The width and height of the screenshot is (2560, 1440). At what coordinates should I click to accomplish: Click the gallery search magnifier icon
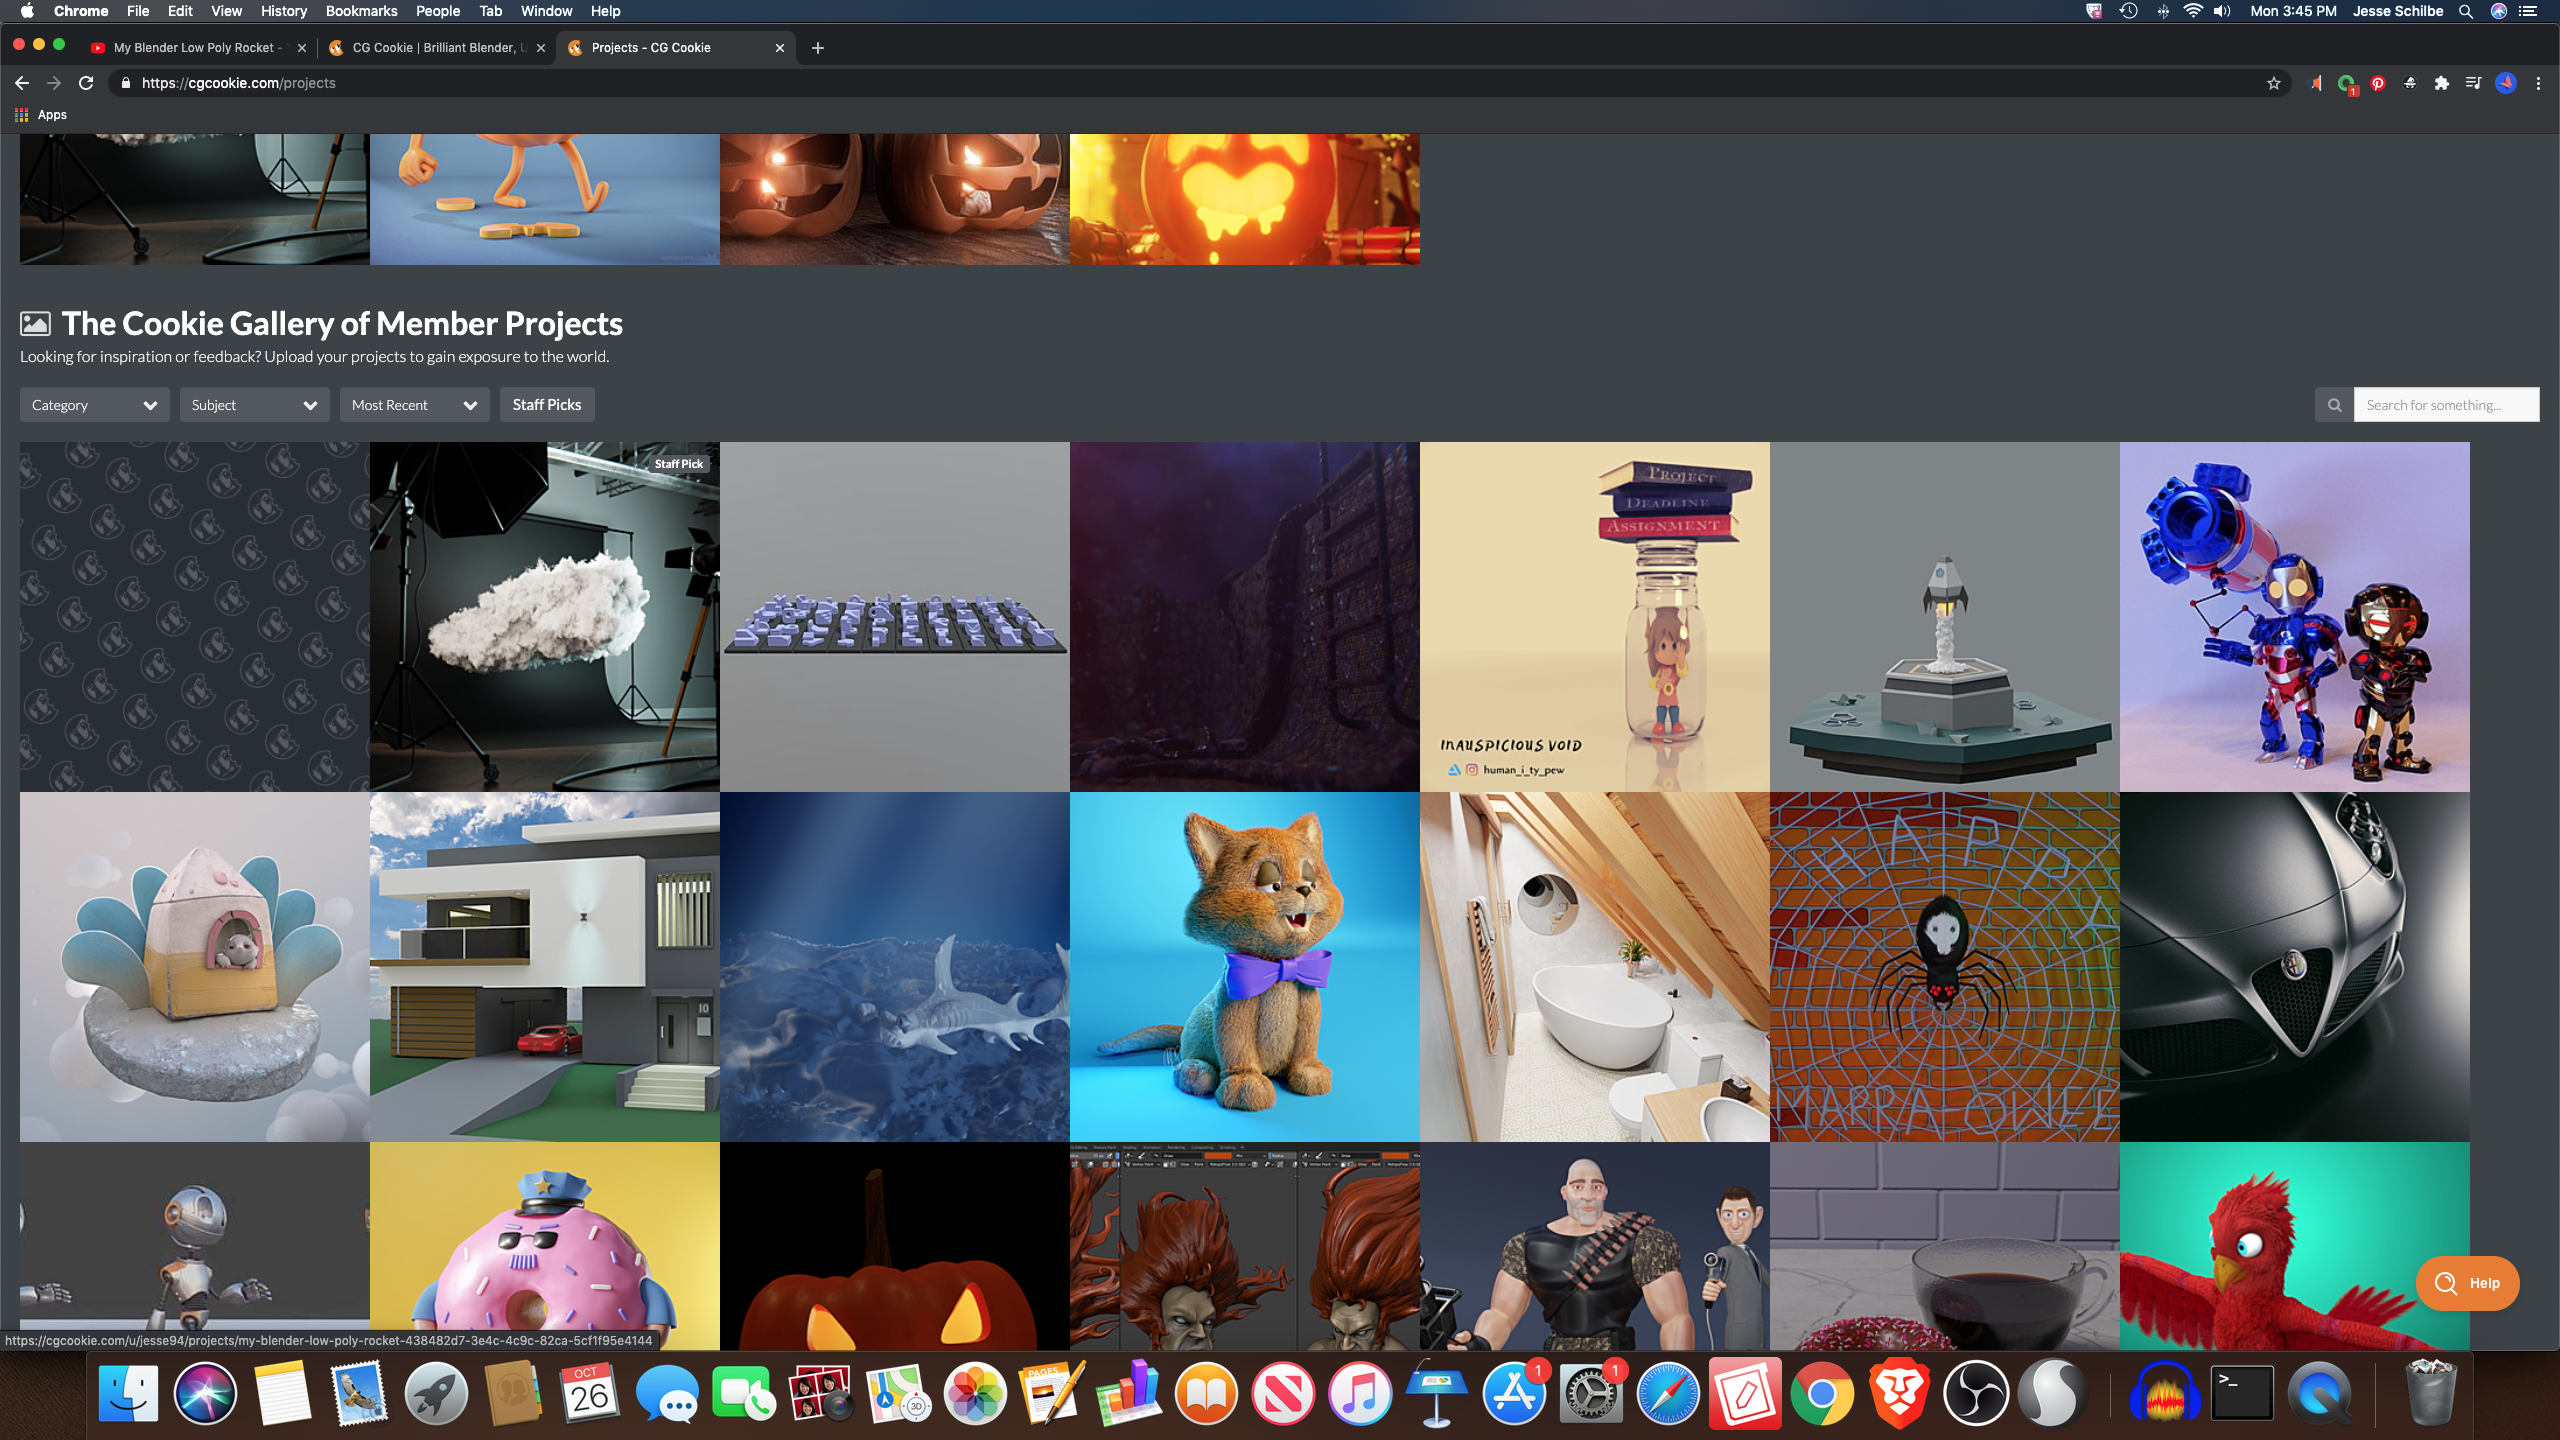coord(2334,405)
